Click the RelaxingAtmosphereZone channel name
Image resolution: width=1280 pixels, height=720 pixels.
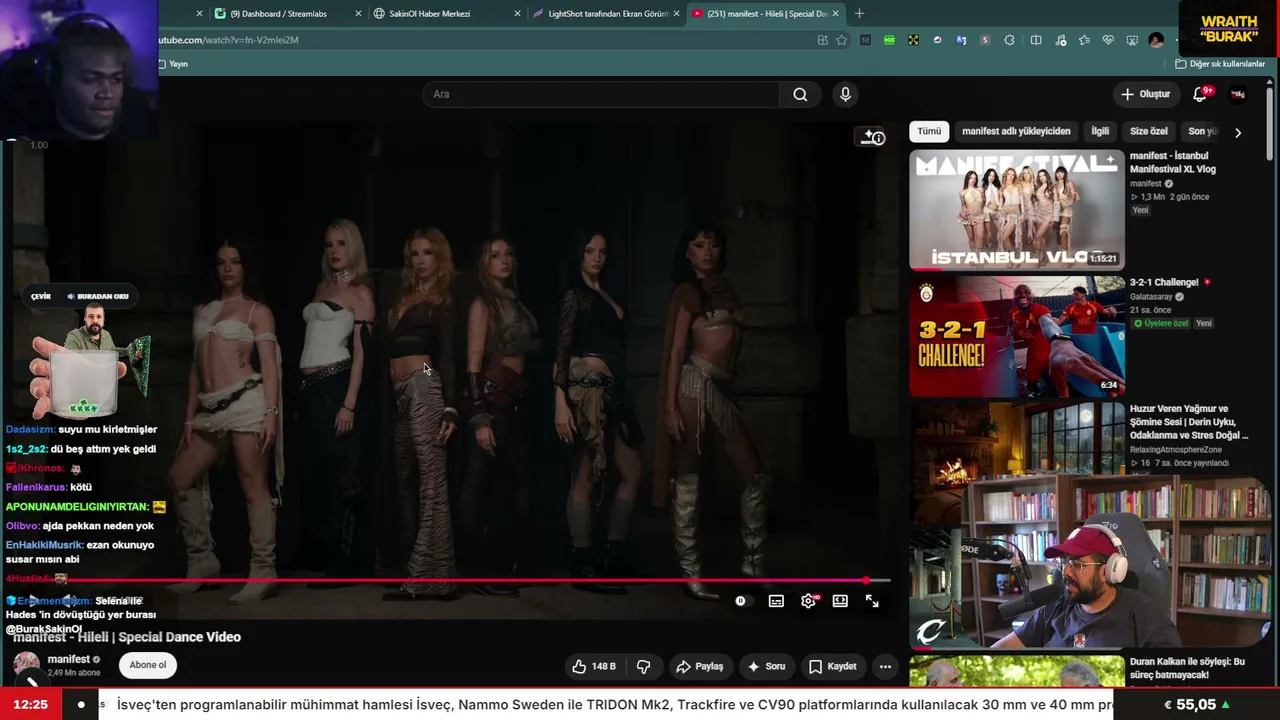(1176, 450)
